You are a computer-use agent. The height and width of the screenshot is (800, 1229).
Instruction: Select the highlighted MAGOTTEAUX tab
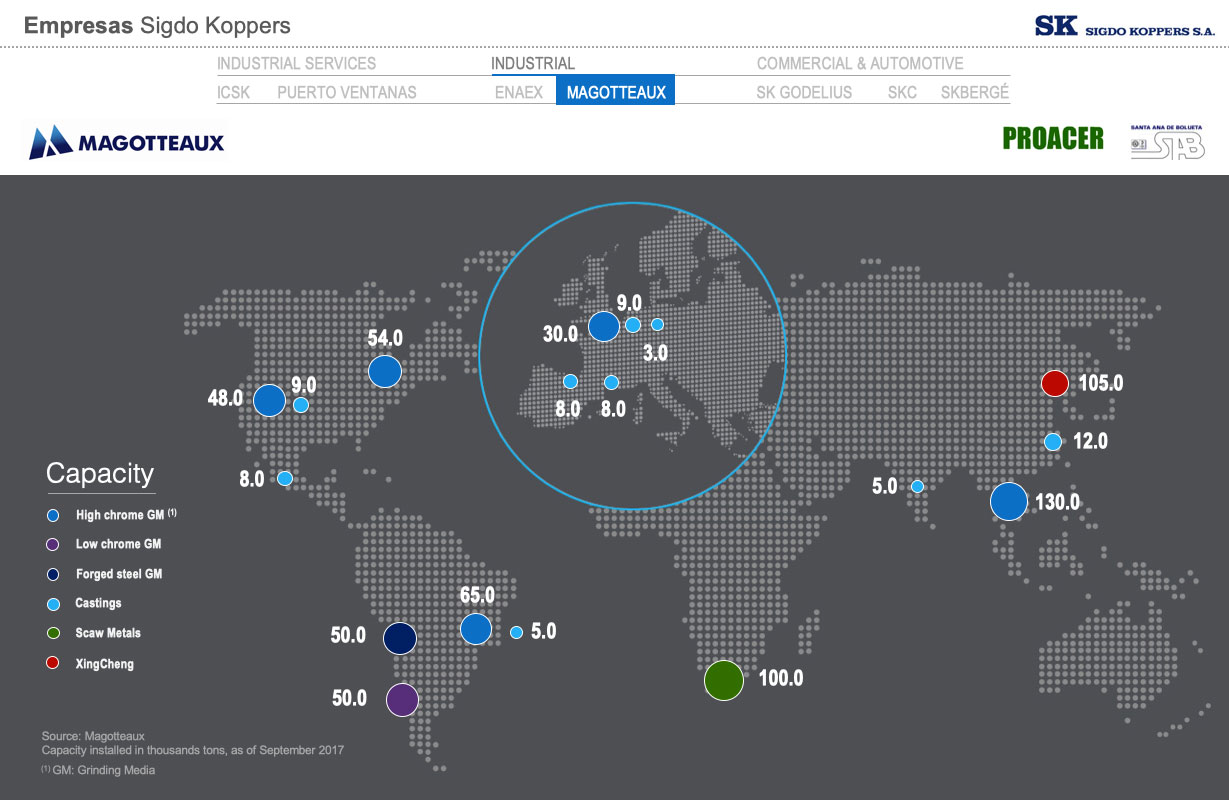(616, 91)
